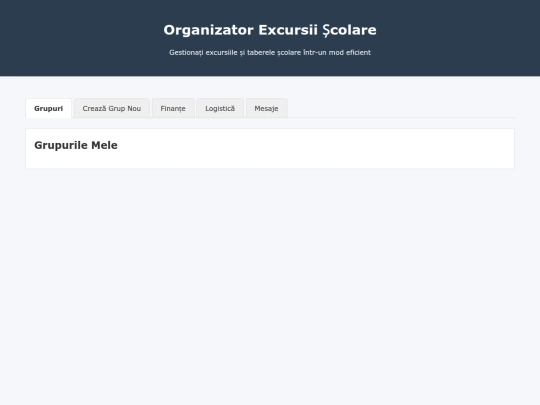Image resolution: width=540 pixels, height=405 pixels.
Task: Go to the Mesaje tab
Action: pyautogui.click(x=266, y=108)
